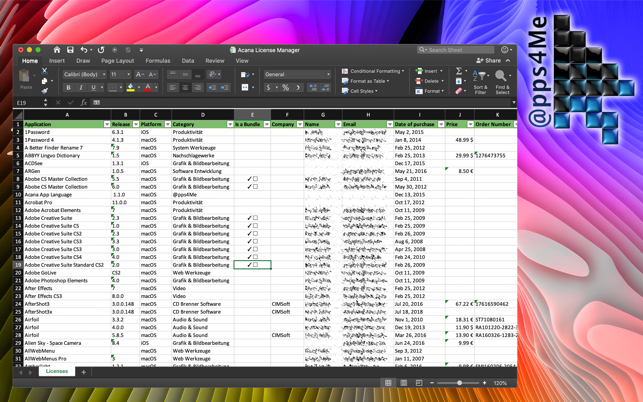Open AutoSum with the sigma icon

[459, 71]
